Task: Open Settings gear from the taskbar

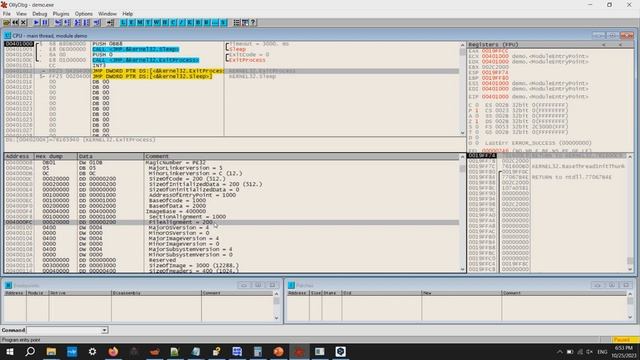Action: click(x=92, y=351)
